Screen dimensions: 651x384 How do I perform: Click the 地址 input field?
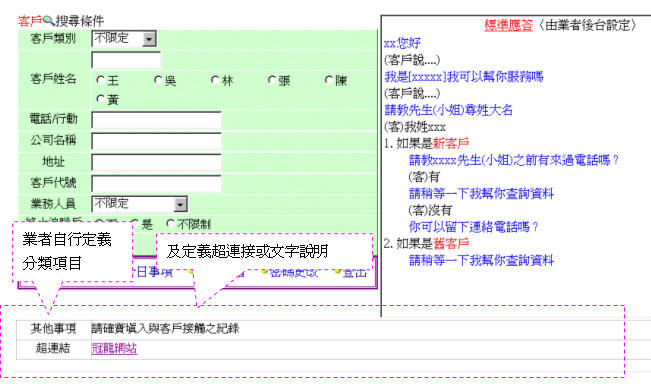(157, 162)
